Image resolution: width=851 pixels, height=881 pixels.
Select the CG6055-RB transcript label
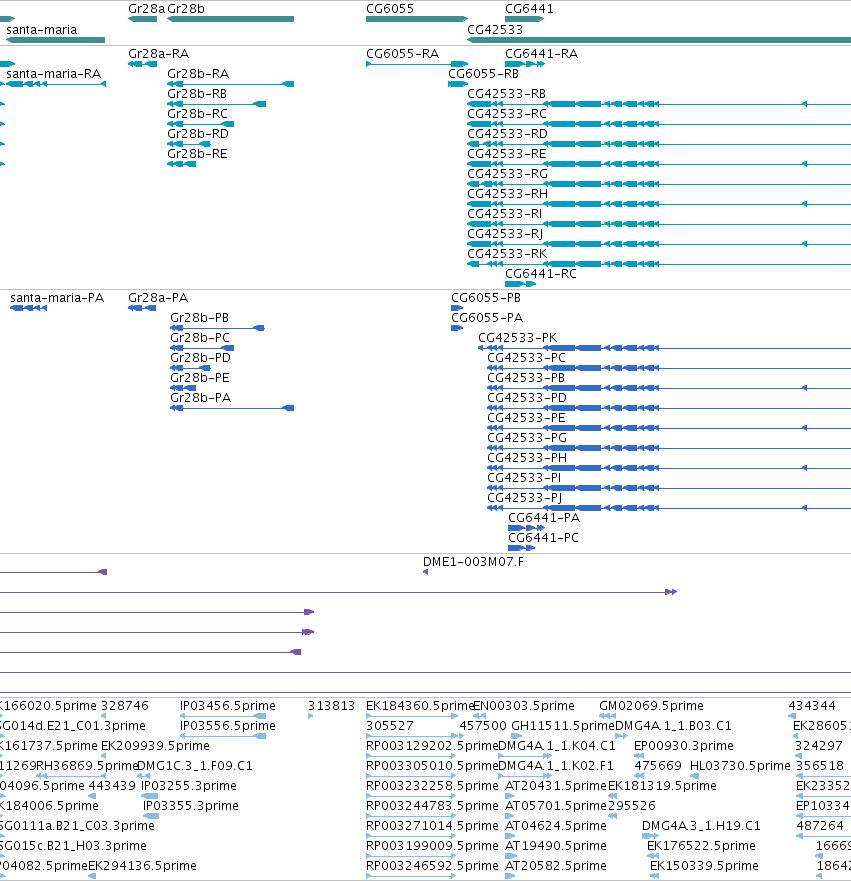(484, 74)
